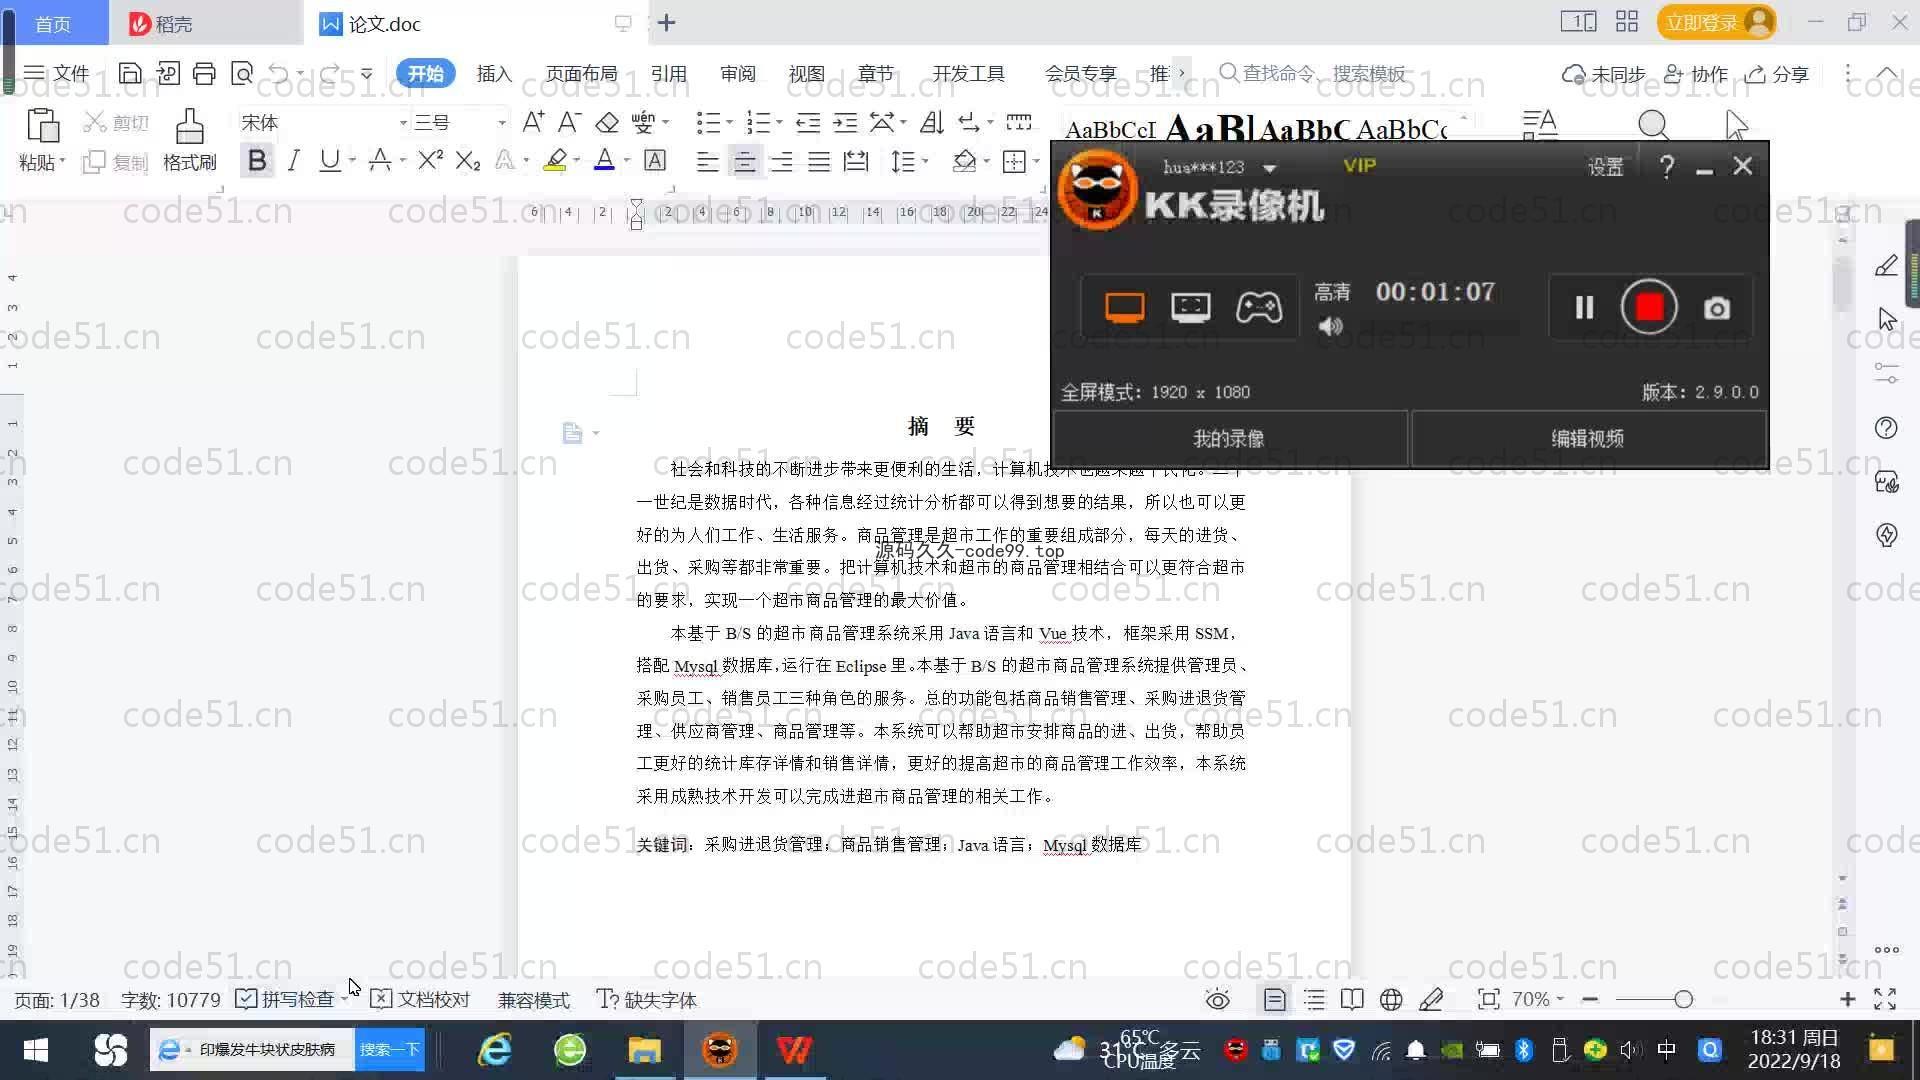Open My Recordings in KK recorder
1920x1080 pixels.
click(x=1229, y=438)
